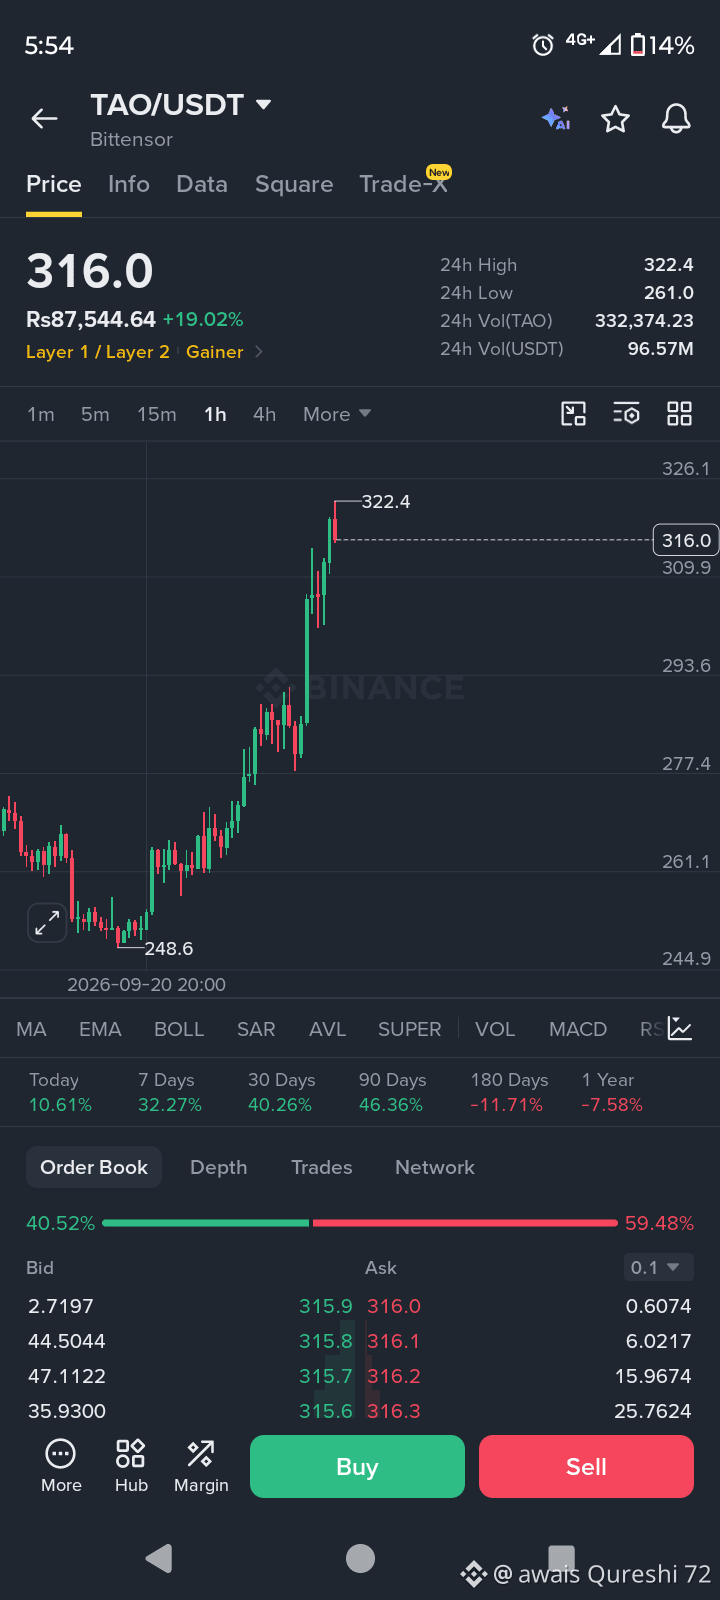
Task: Click the bid/ask ratio bar
Action: click(x=360, y=1223)
